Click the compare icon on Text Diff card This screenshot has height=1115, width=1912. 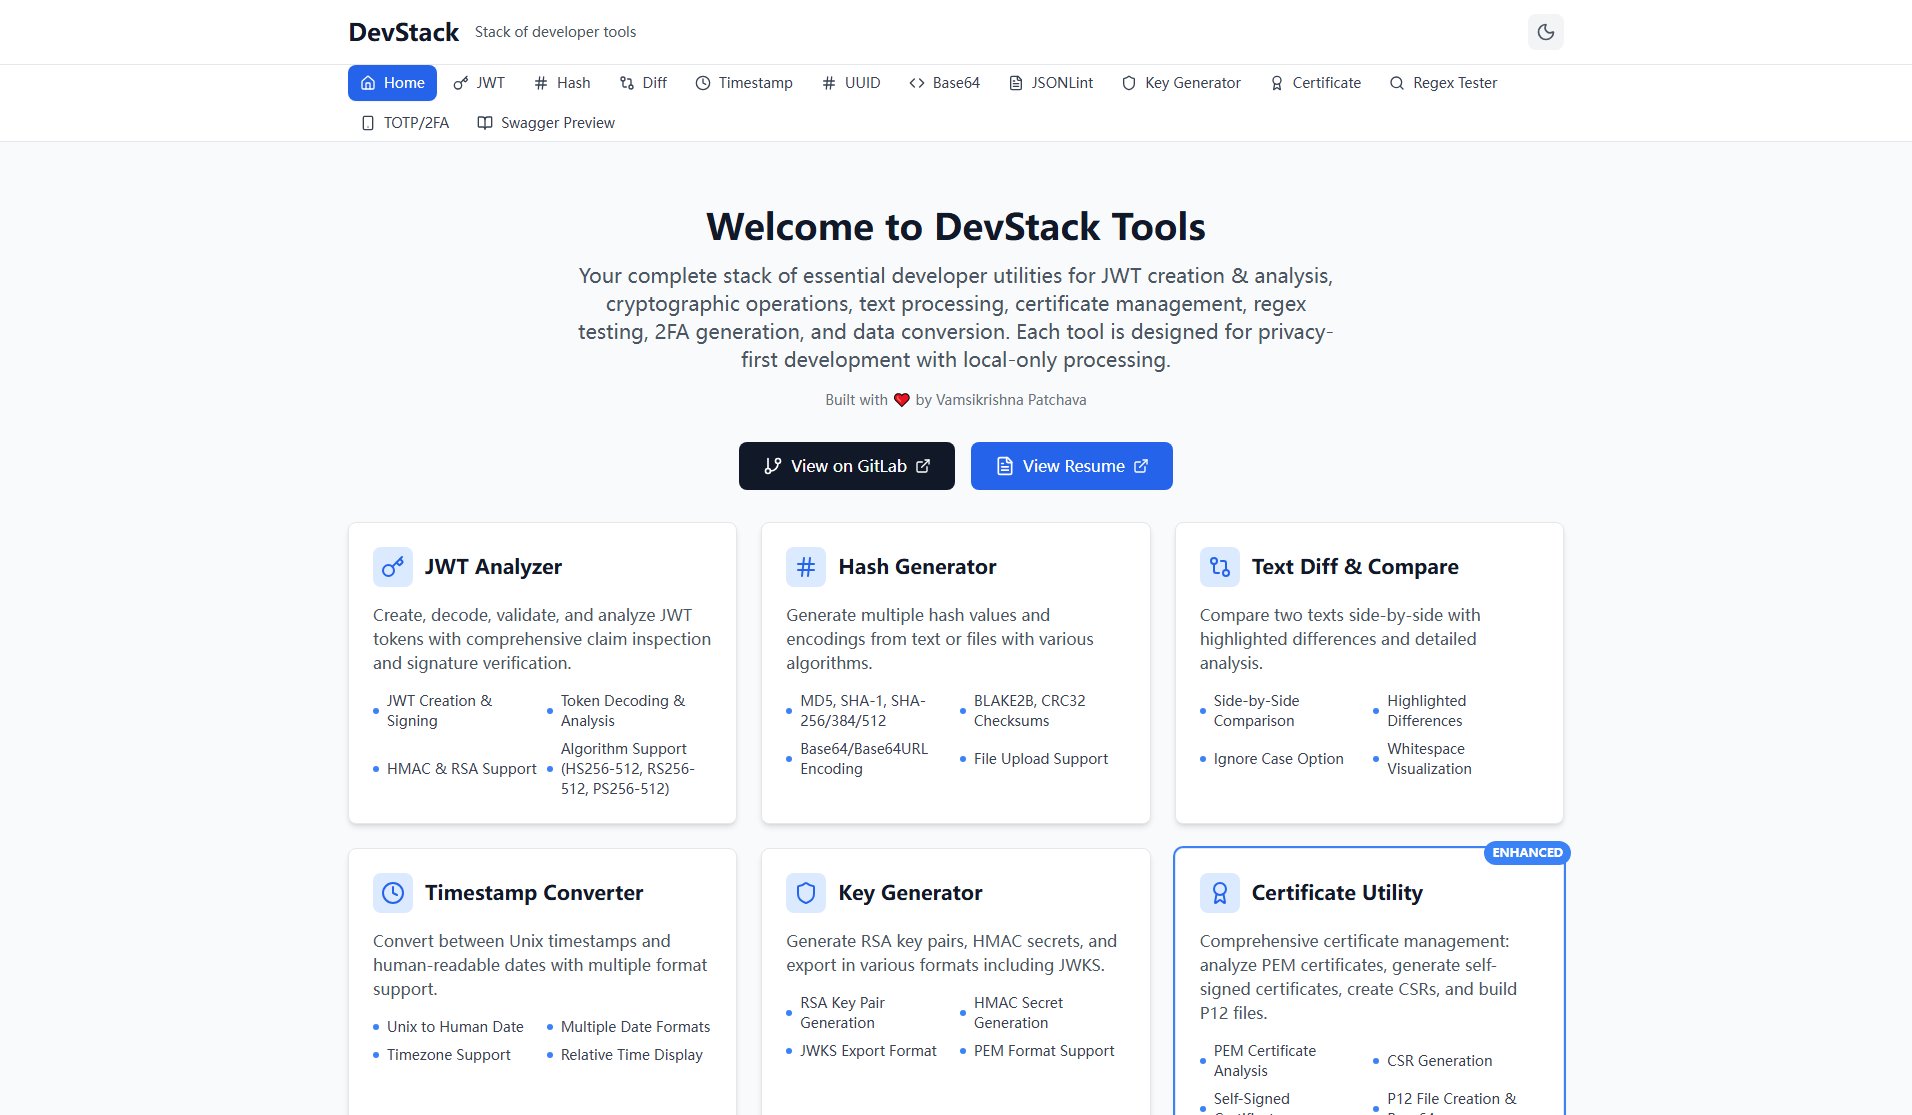tap(1220, 567)
